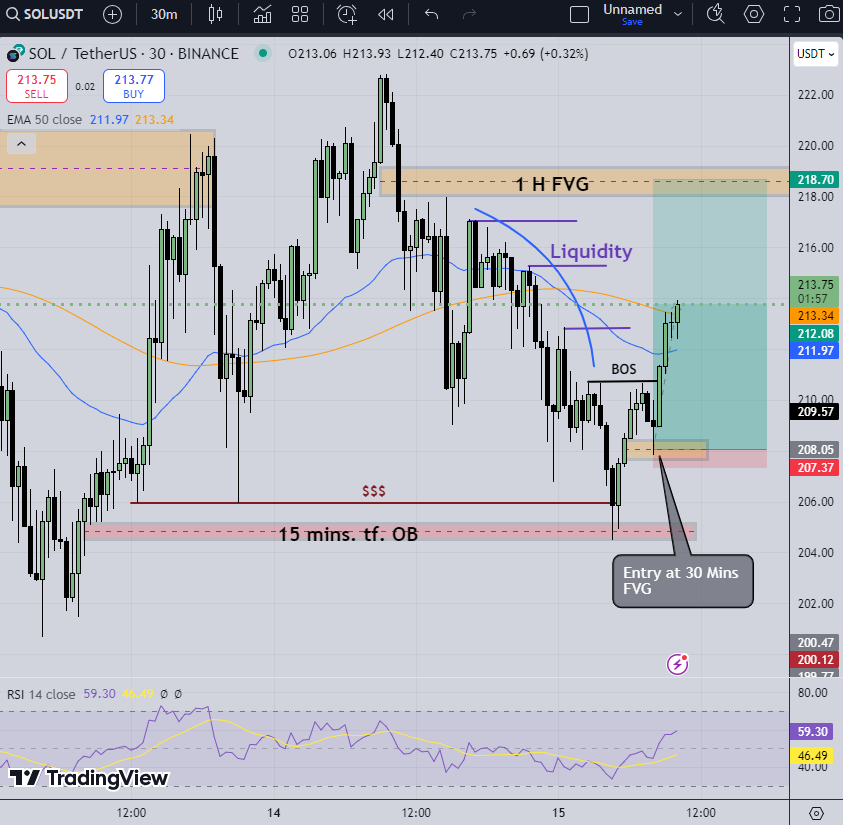Select the BOS text label
This screenshot has width=843, height=825.
624,369
